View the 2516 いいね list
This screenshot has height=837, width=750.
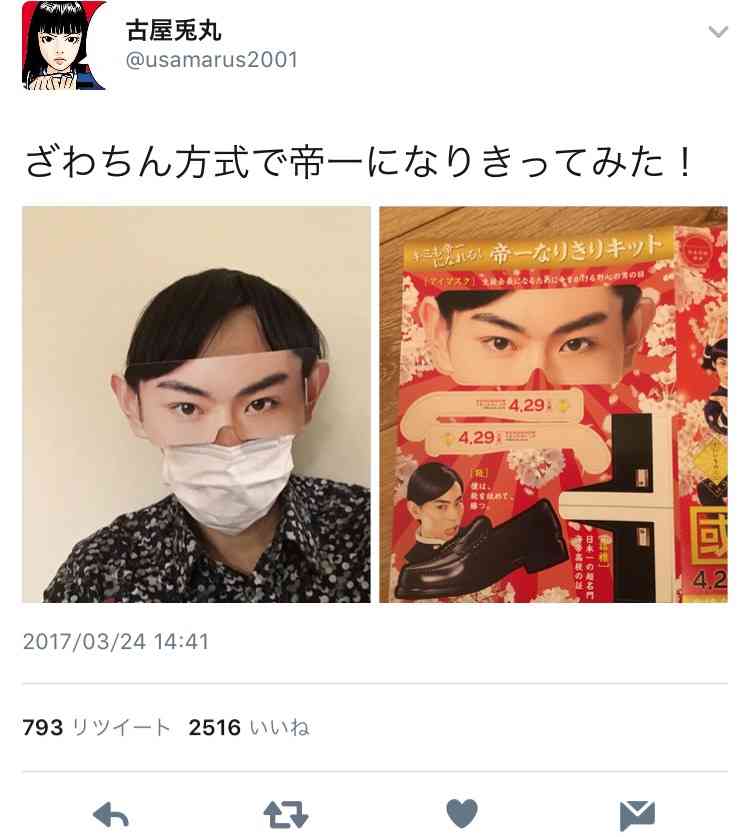pyautogui.click(x=249, y=727)
